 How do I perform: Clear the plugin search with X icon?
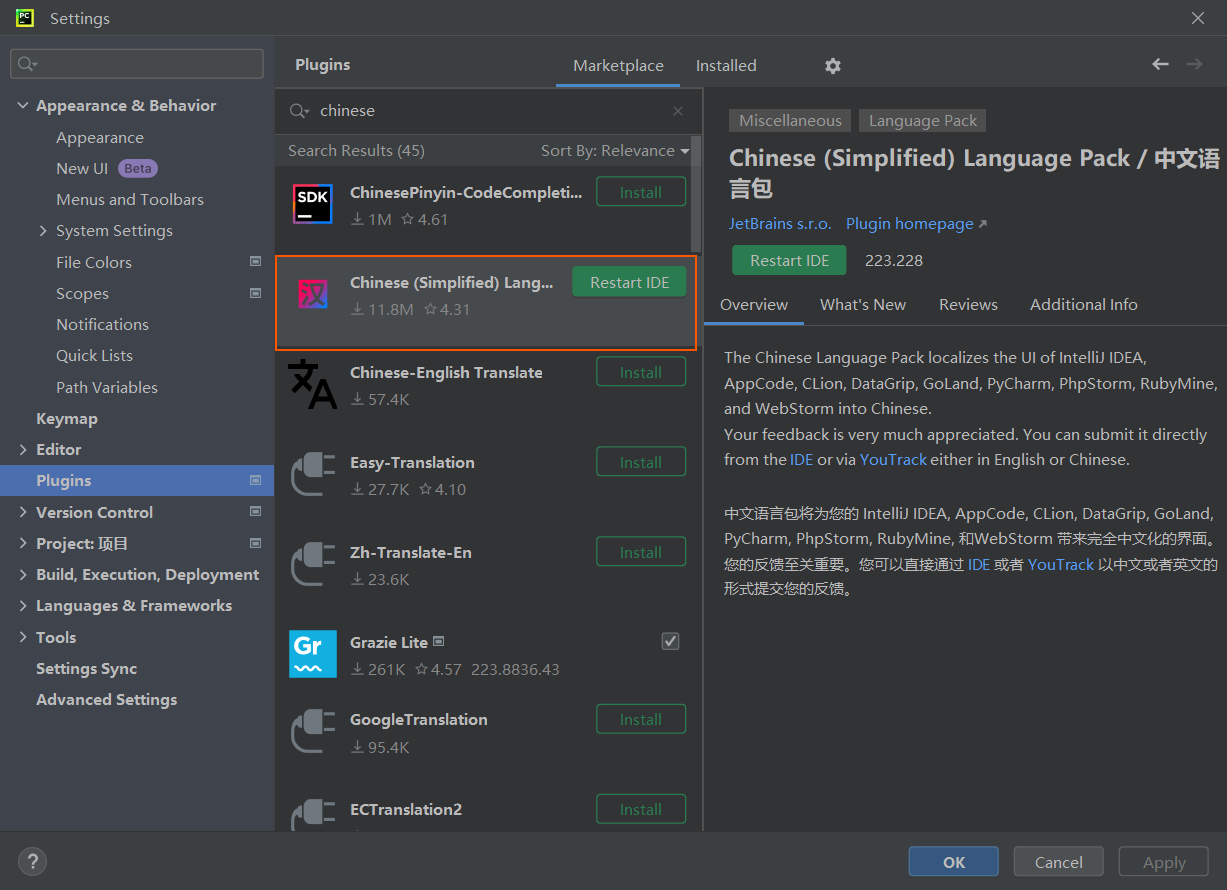[x=678, y=111]
